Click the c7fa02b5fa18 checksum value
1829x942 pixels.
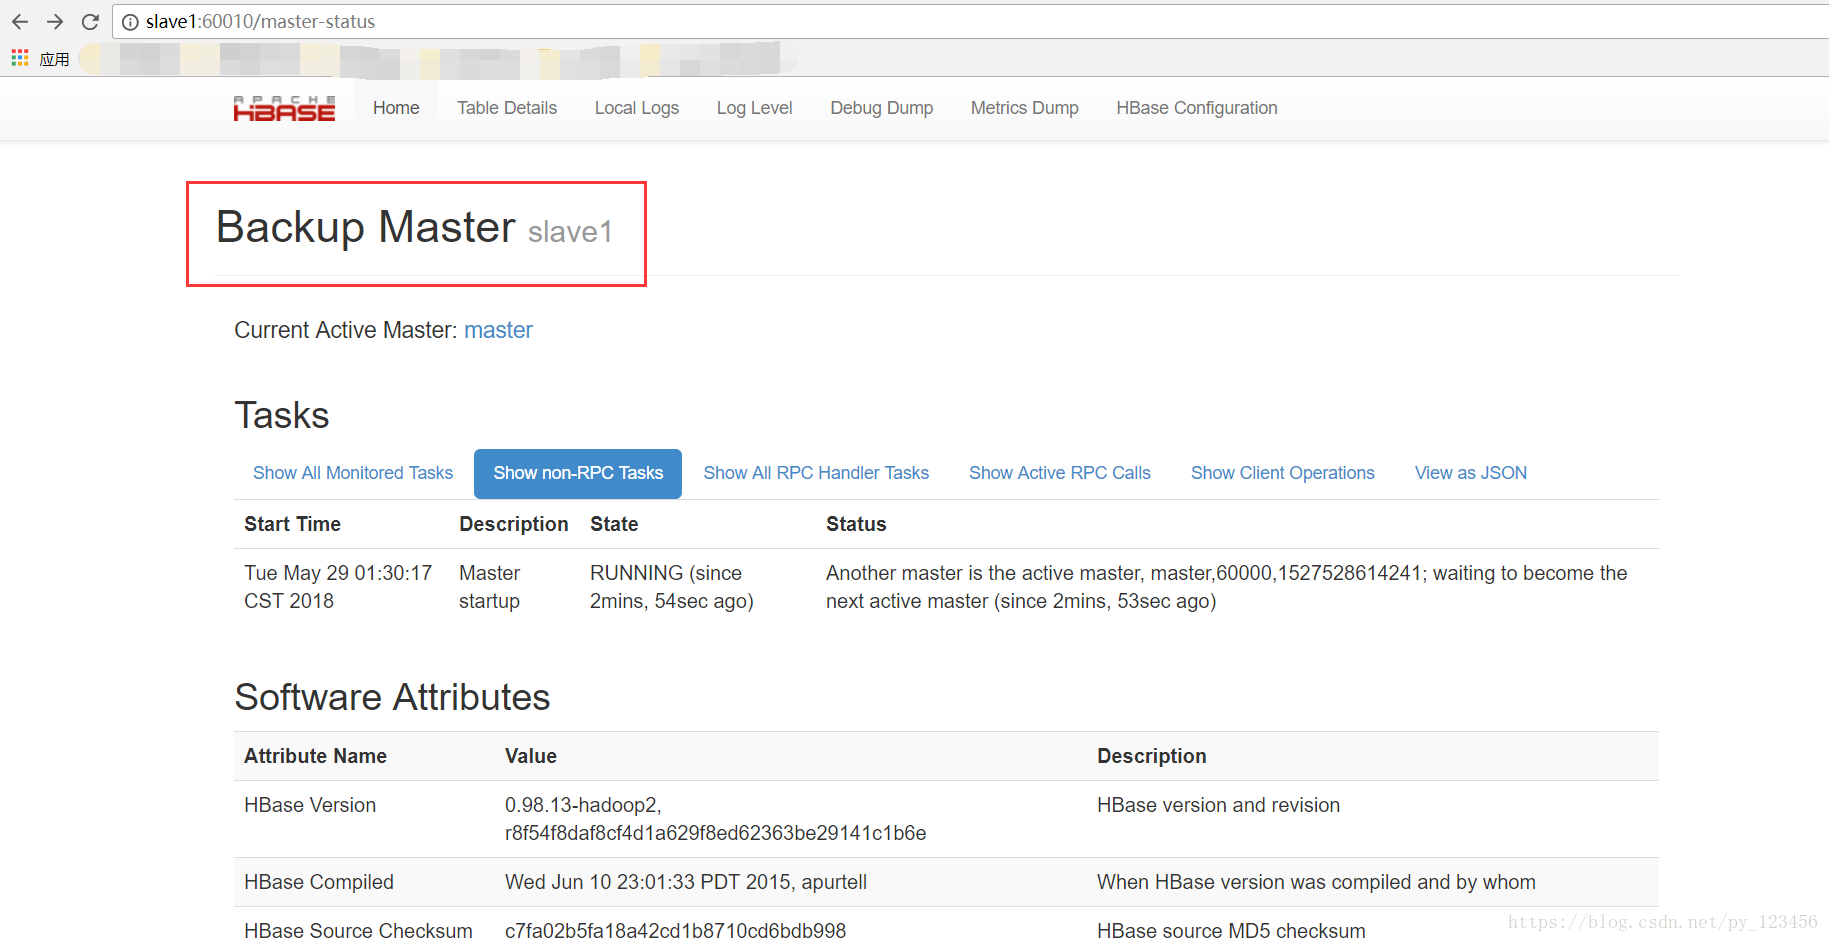pyautogui.click(x=675, y=930)
